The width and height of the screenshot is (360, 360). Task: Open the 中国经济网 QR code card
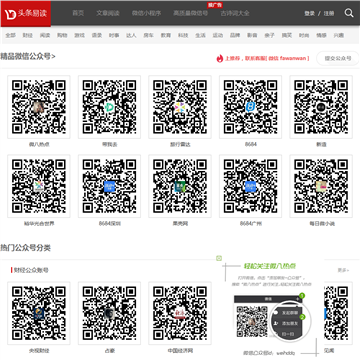(x=180, y=313)
